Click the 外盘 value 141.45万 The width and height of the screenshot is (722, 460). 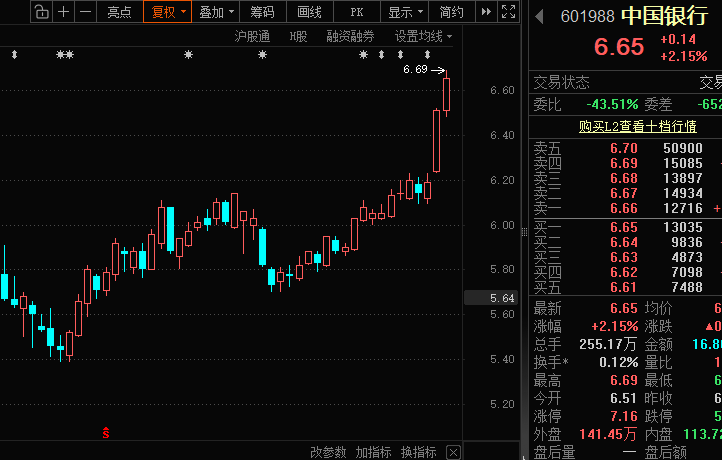click(608, 434)
